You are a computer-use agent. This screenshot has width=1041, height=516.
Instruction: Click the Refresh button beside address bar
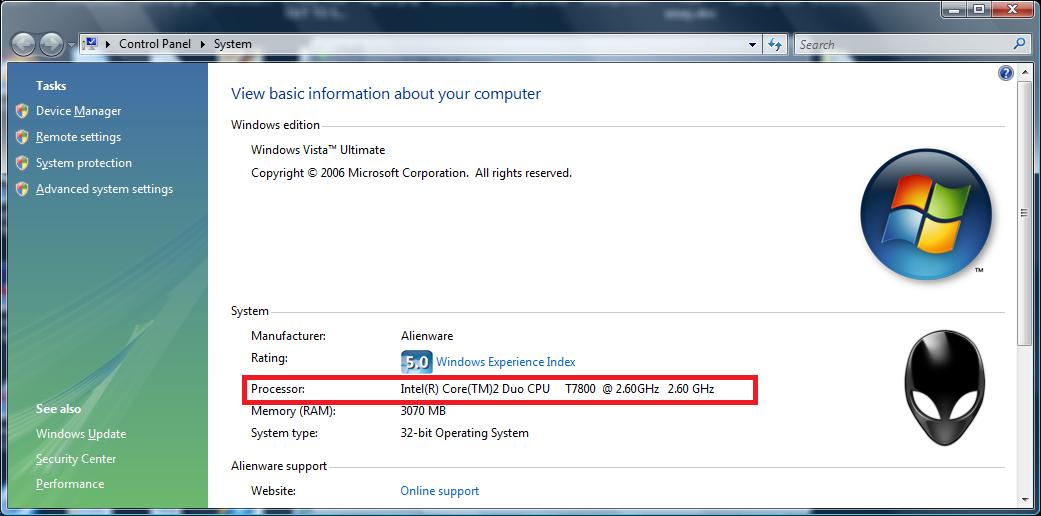[x=774, y=44]
